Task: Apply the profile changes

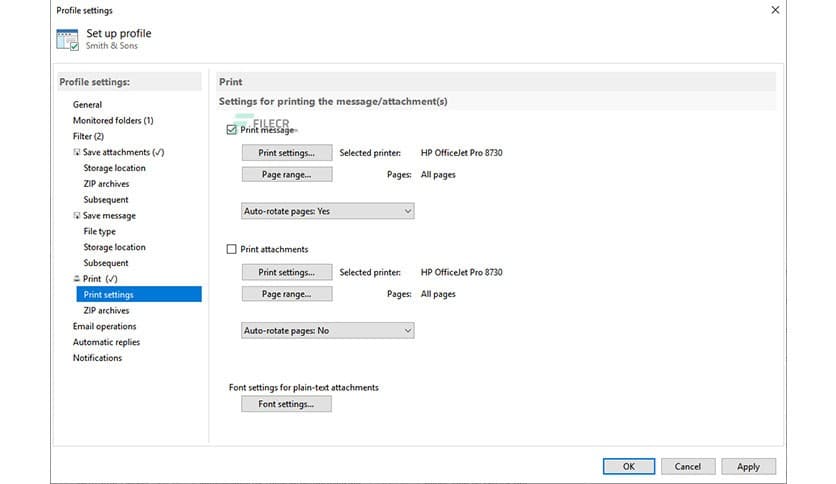Action: pos(749,466)
